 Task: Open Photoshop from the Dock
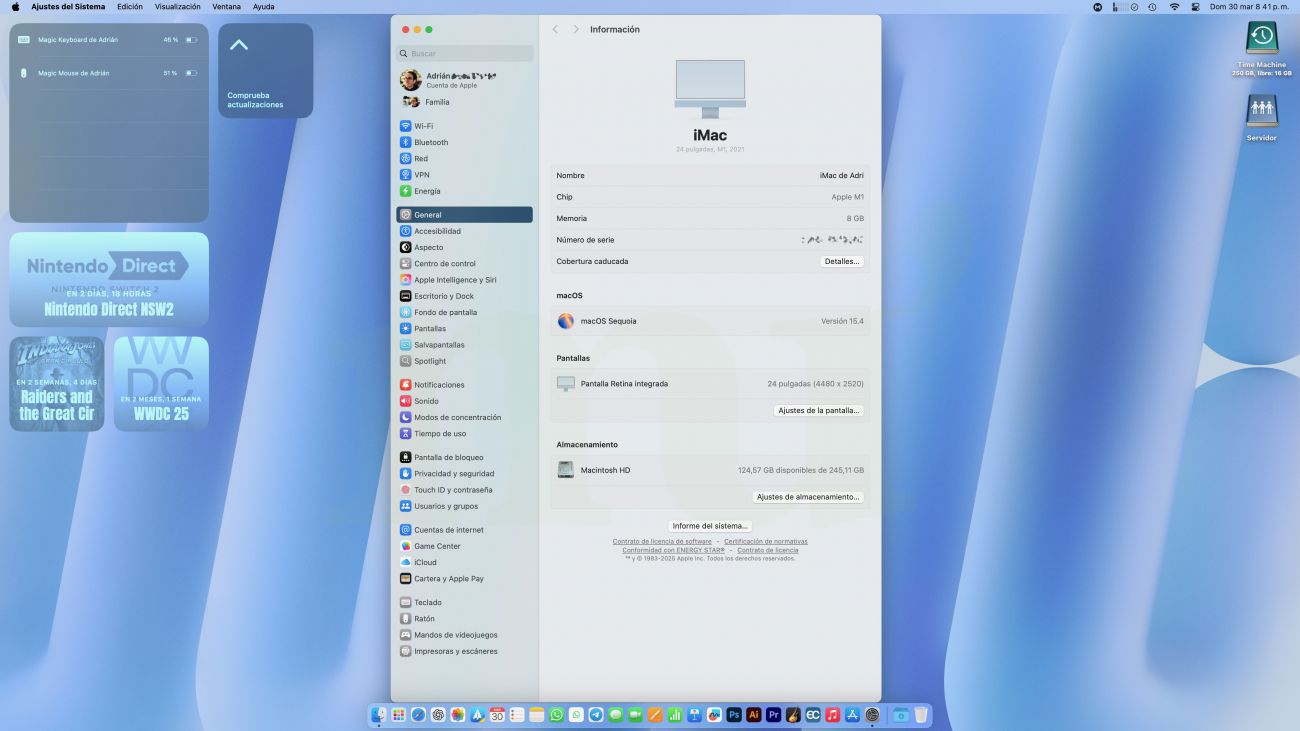(734, 715)
